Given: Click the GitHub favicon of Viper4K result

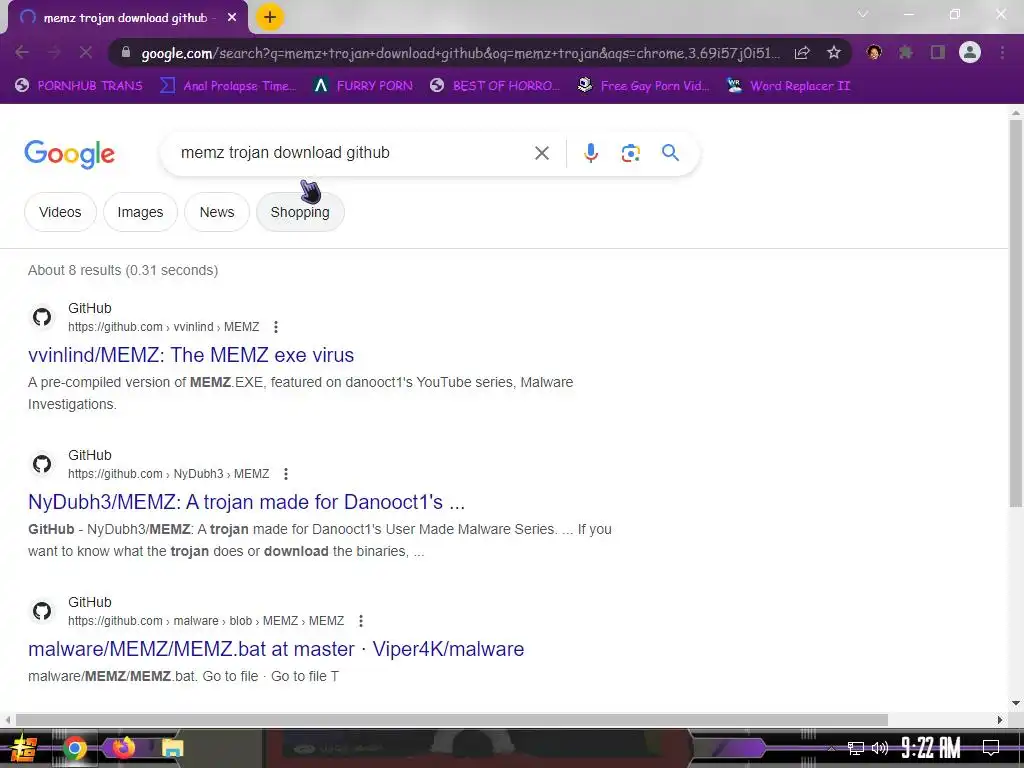Looking at the screenshot, I should pos(42,611).
